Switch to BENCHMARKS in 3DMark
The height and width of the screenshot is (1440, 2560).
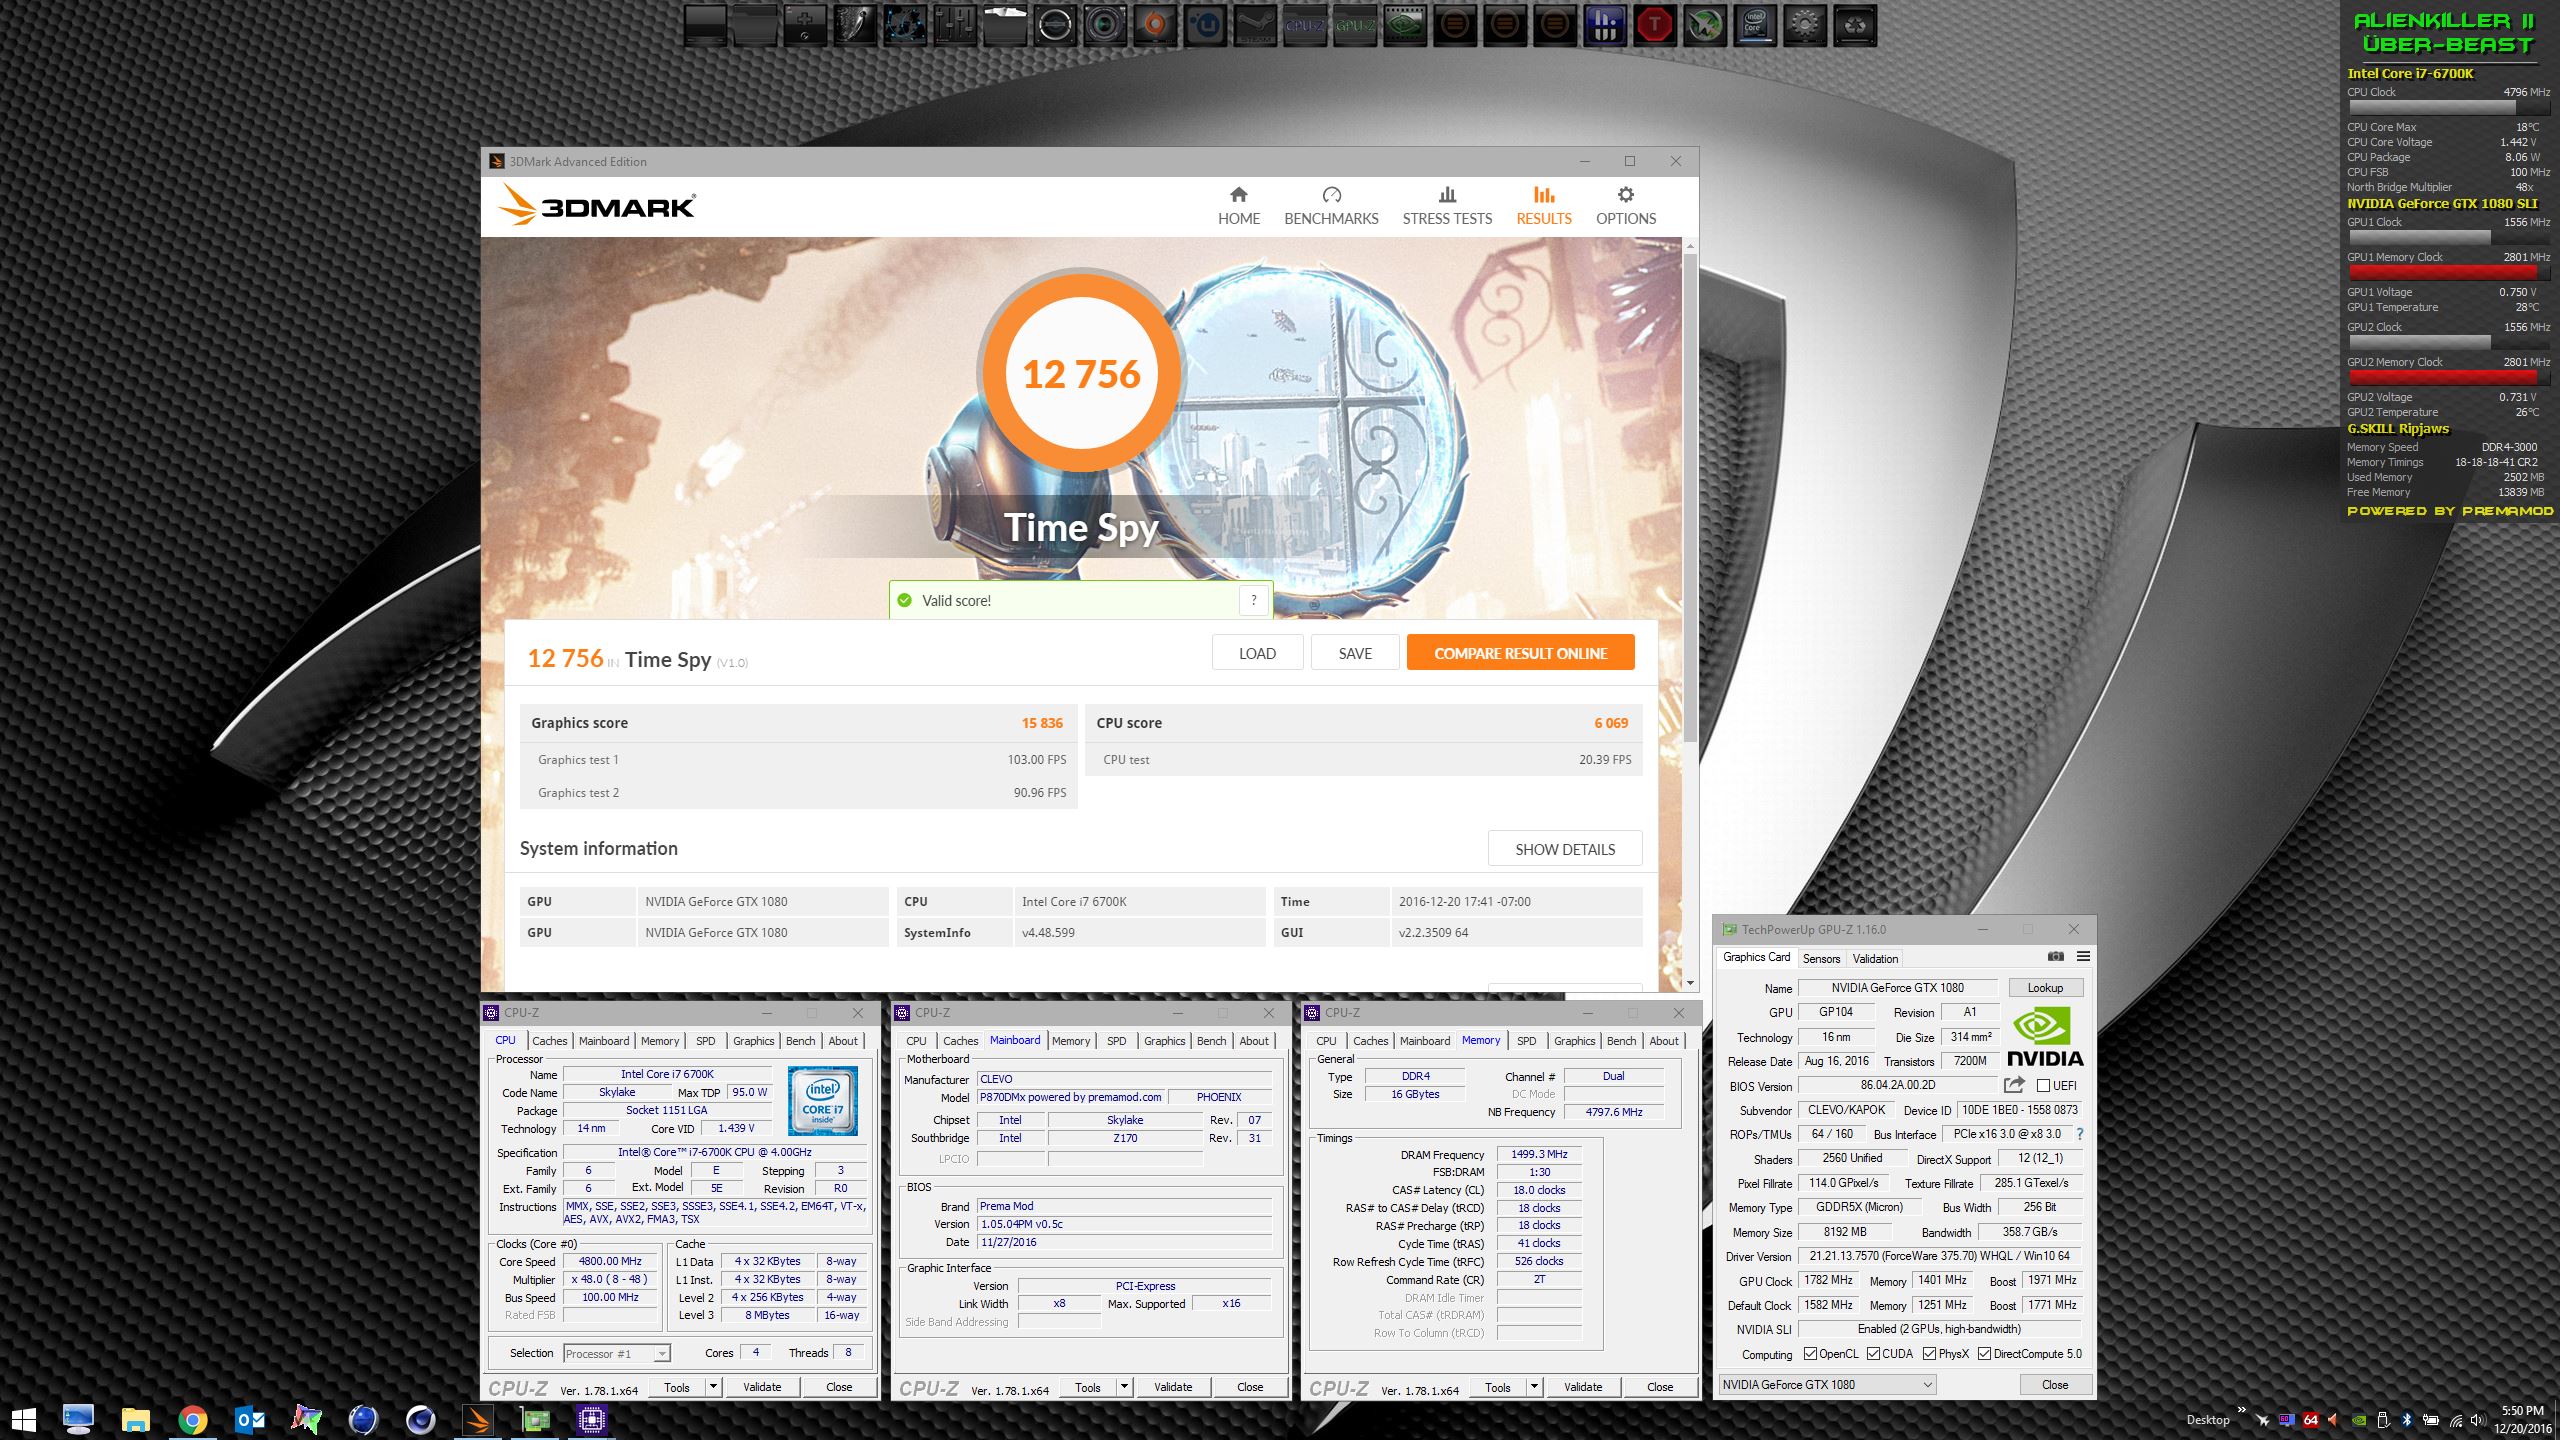pos(1331,206)
